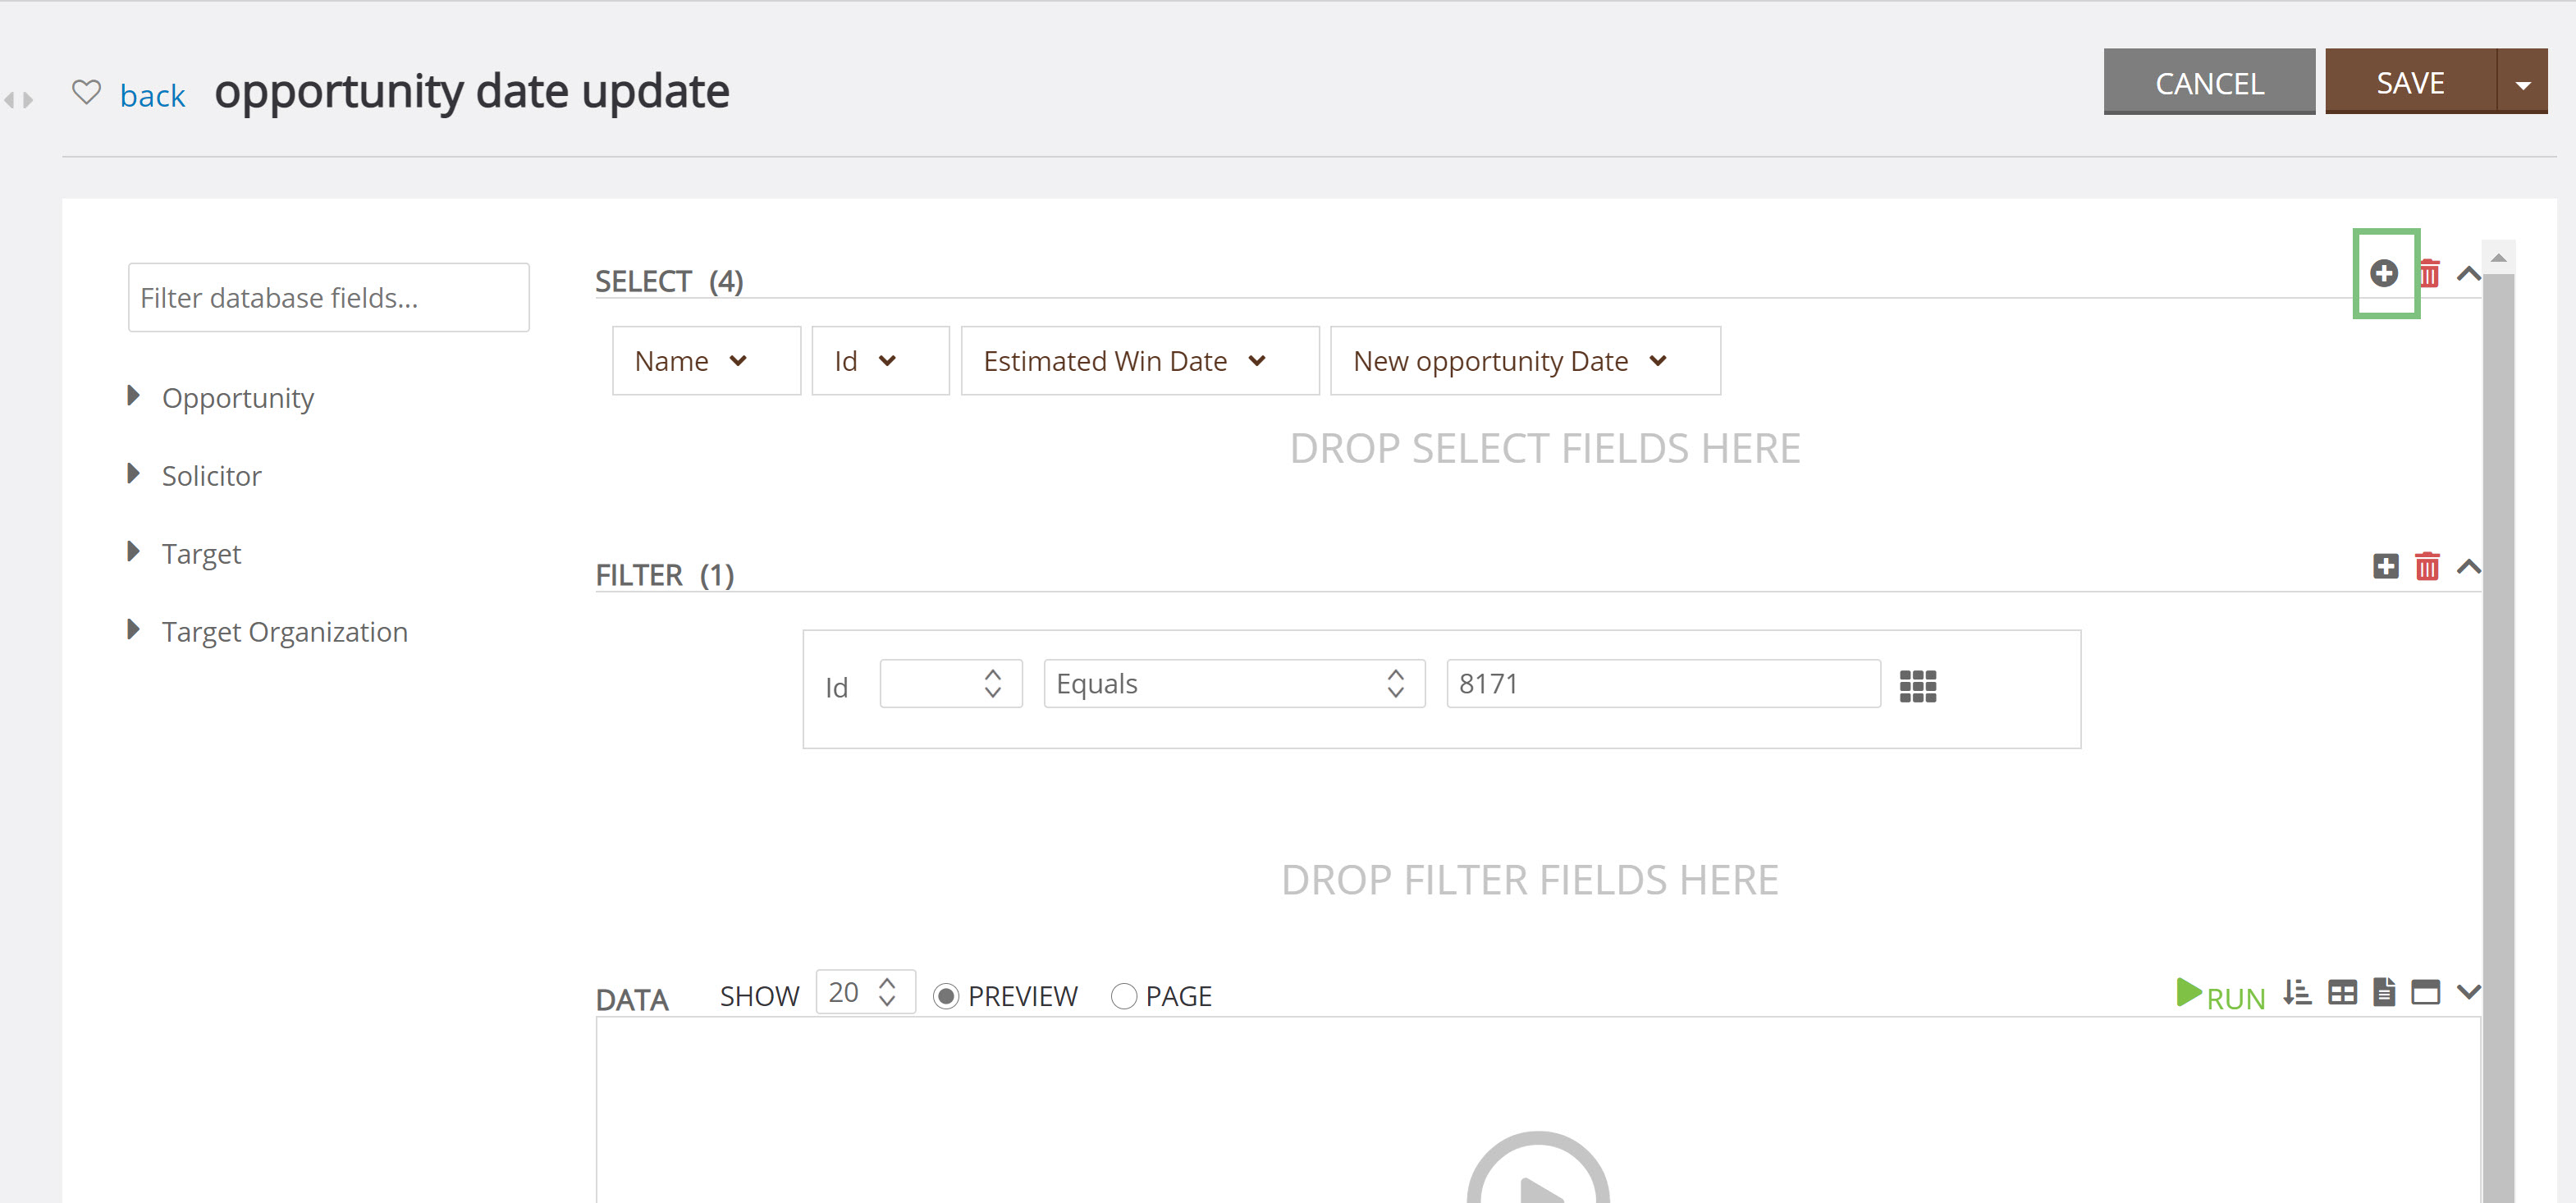Click the SELECT (4) section header
Screen dimensions: 2576x1203
click(x=669, y=282)
